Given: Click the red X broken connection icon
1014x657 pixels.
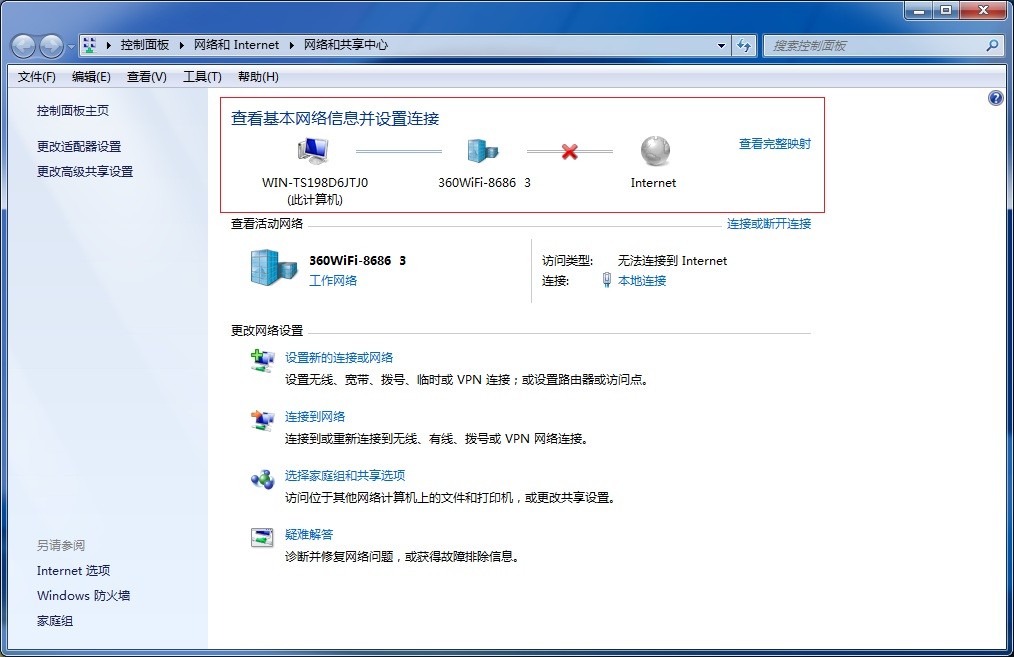Looking at the screenshot, I should click(x=570, y=151).
